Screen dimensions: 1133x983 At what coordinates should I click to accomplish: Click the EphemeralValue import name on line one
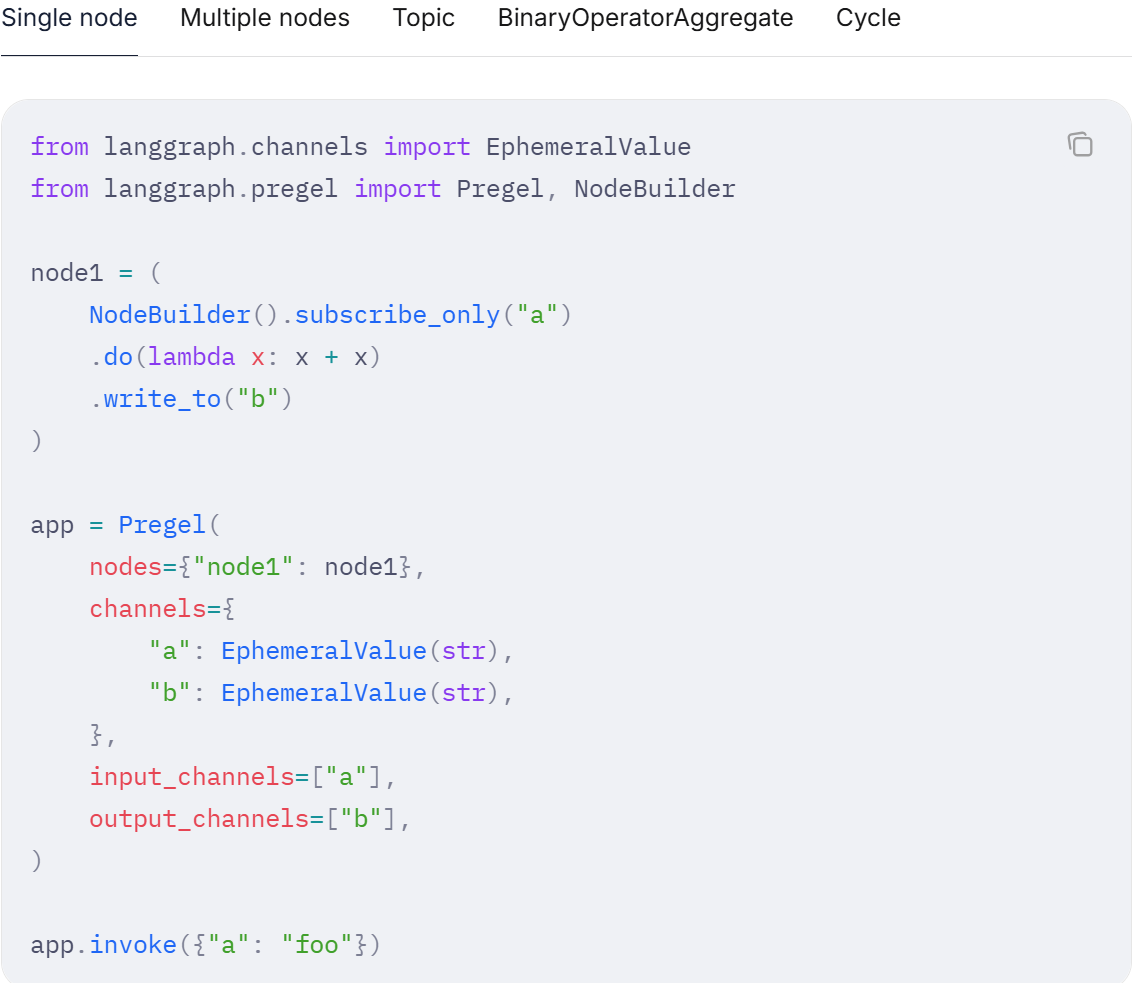[588, 147]
